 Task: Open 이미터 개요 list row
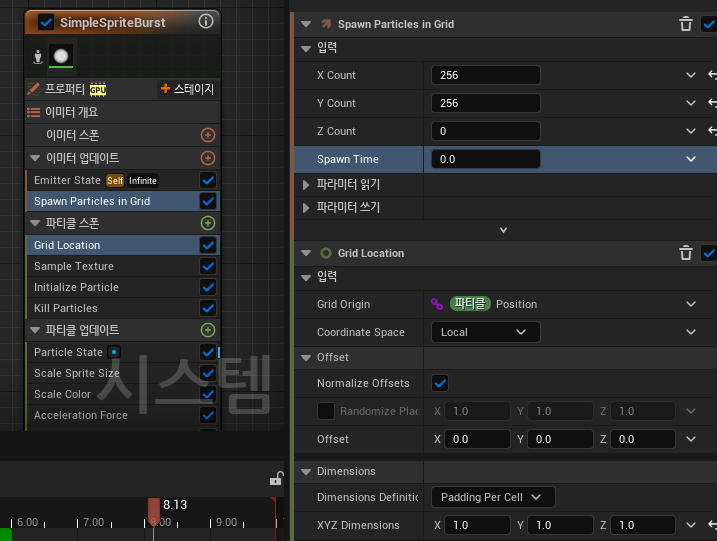(123, 112)
